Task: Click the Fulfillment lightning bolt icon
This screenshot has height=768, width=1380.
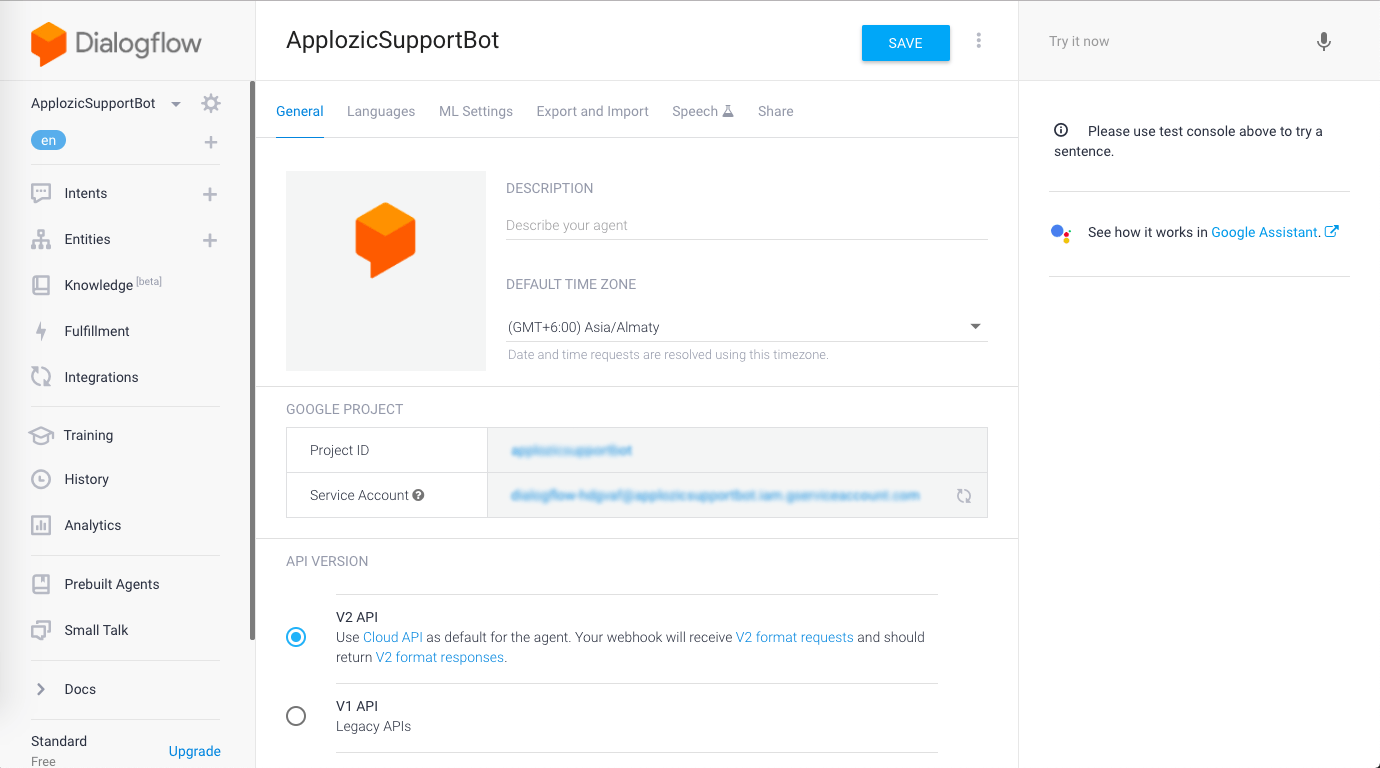Action: (x=41, y=331)
